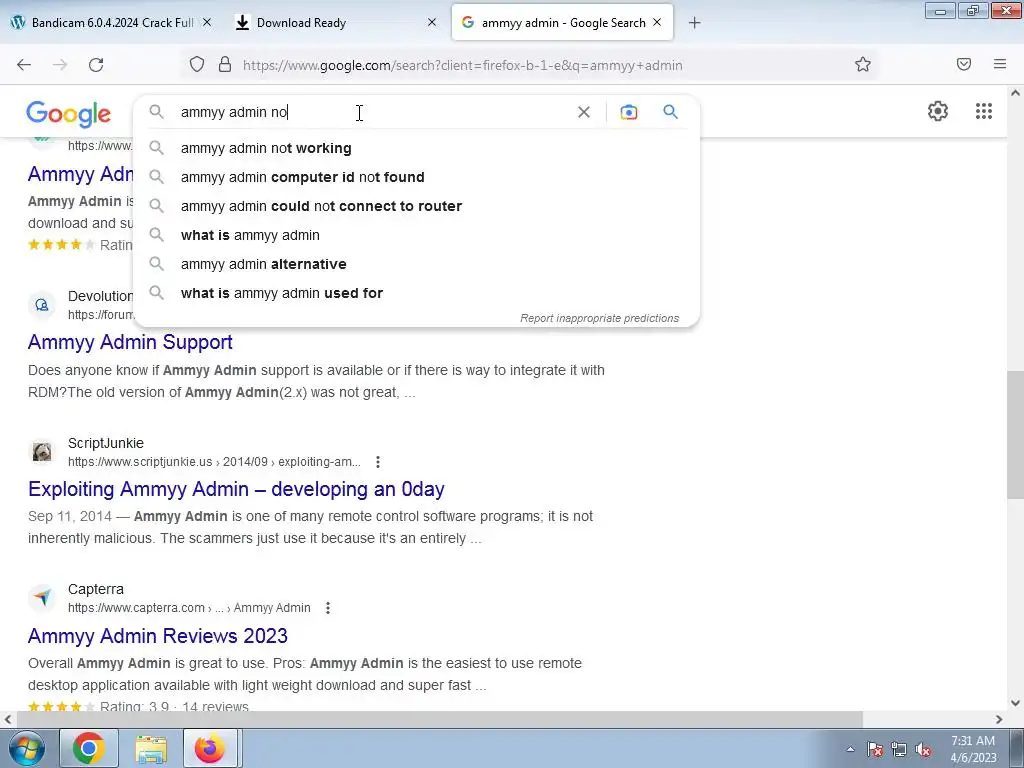Click the scriptjunkie.us URL breadcrumb
Image resolution: width=1024 pixels, height=768 pixels.
(214, 462)
